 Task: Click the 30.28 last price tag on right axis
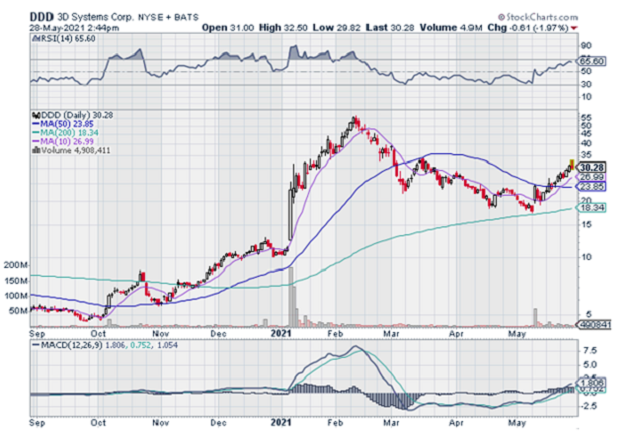(591, 167)
